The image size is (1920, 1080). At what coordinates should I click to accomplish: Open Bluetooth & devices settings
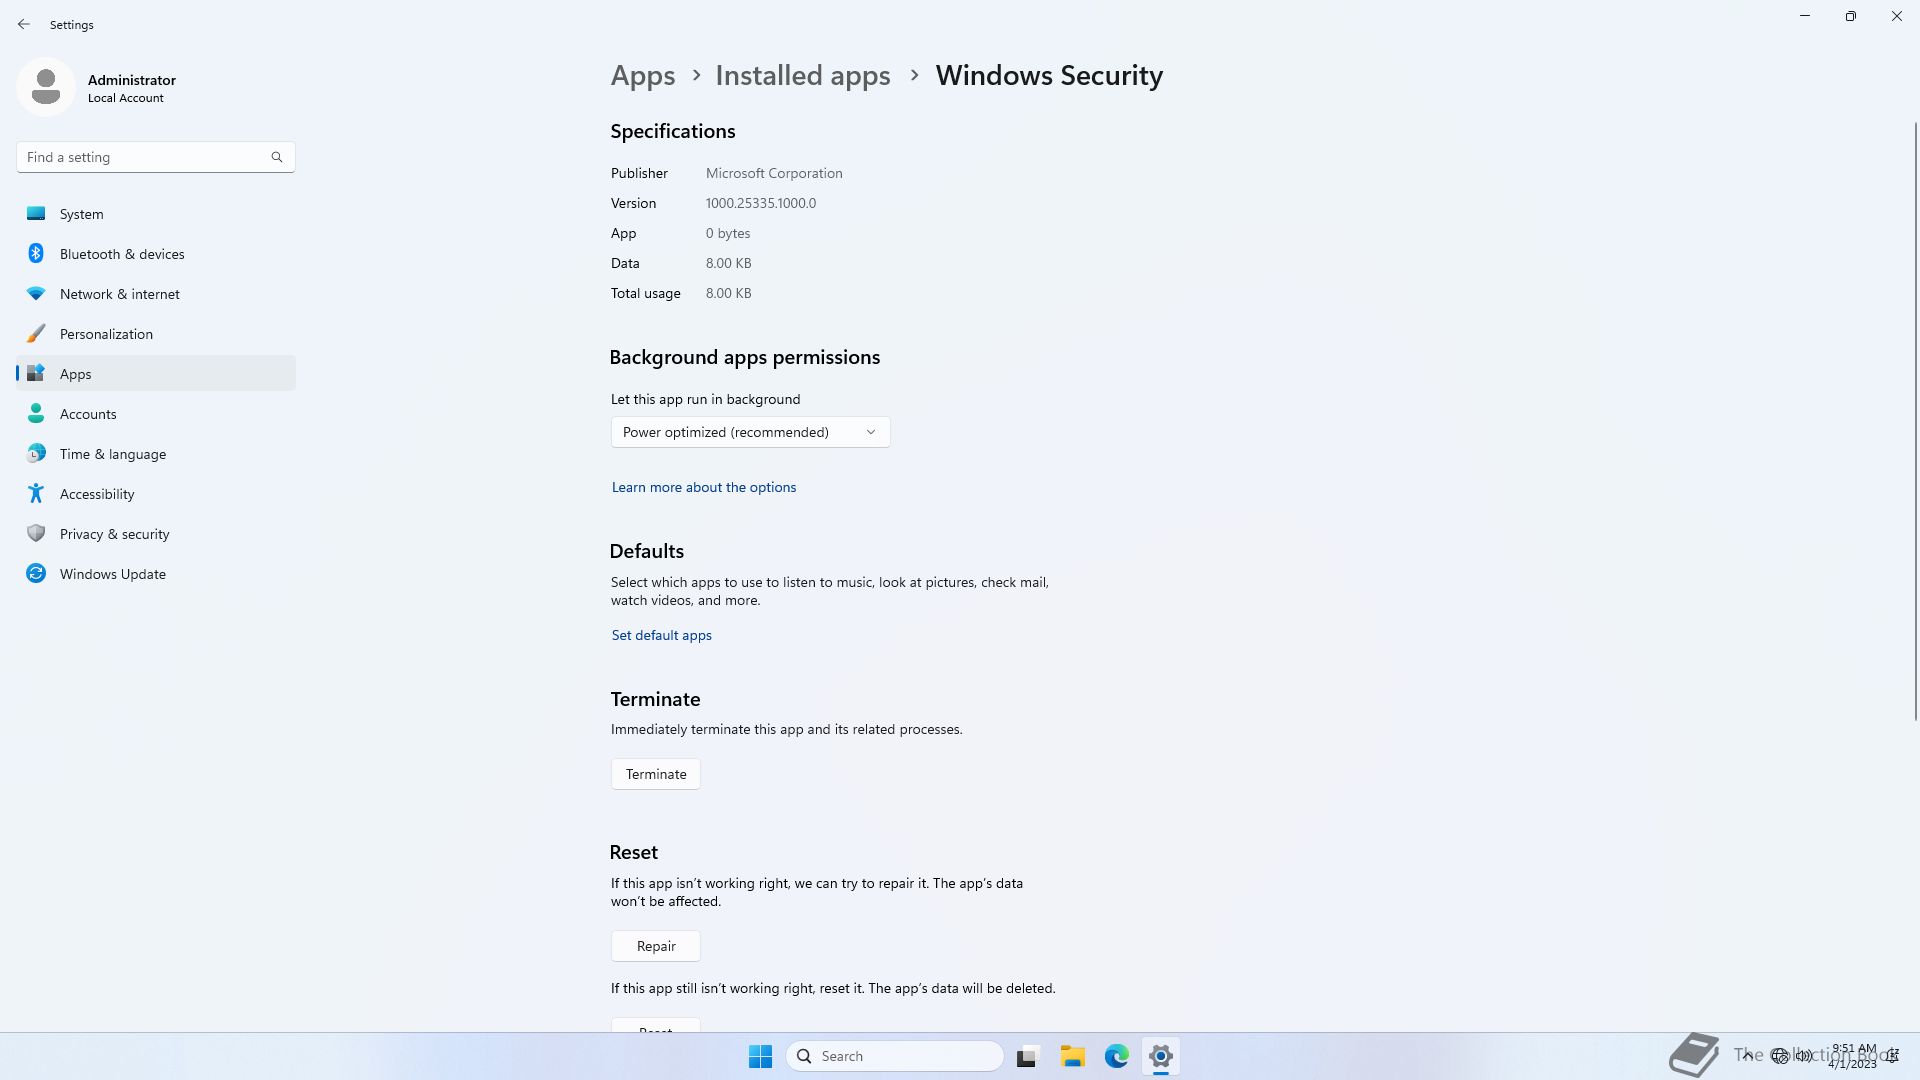pyautogui.click(x=156, y=254)
